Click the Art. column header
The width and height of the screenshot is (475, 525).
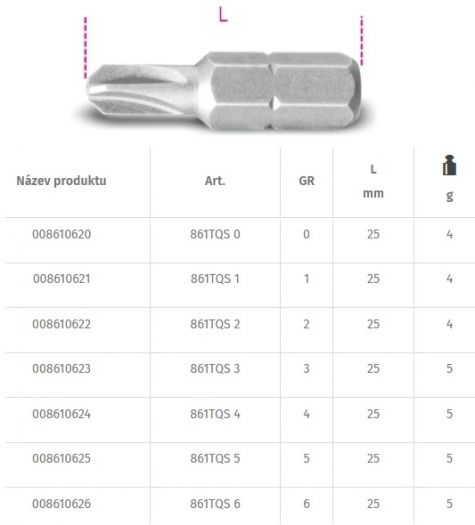[215, 181]
